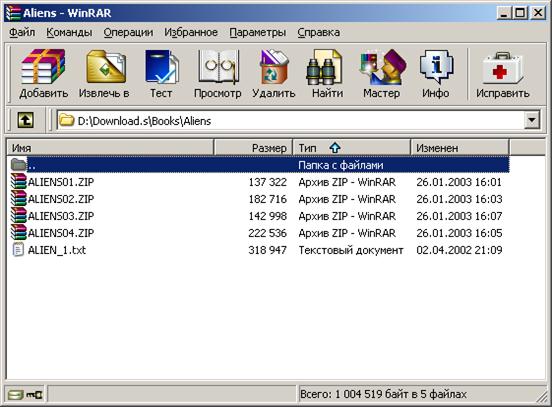Select the ALIEN_1.txt file name
552x407 pixels.
(57, 250)
